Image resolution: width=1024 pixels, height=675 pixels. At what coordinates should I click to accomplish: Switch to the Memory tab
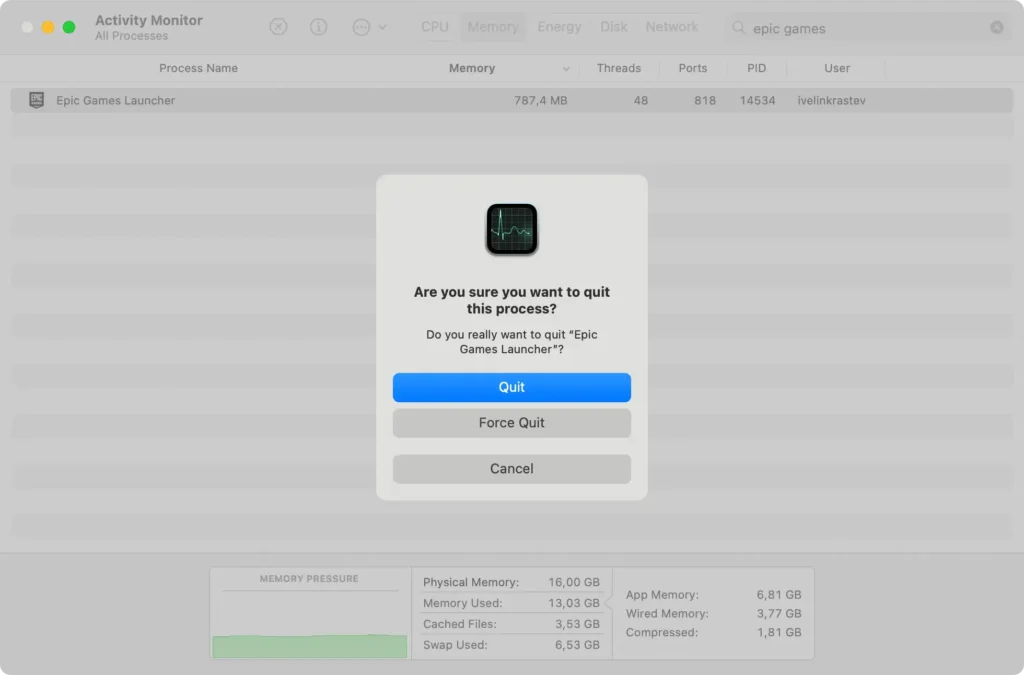coord(493,27)
